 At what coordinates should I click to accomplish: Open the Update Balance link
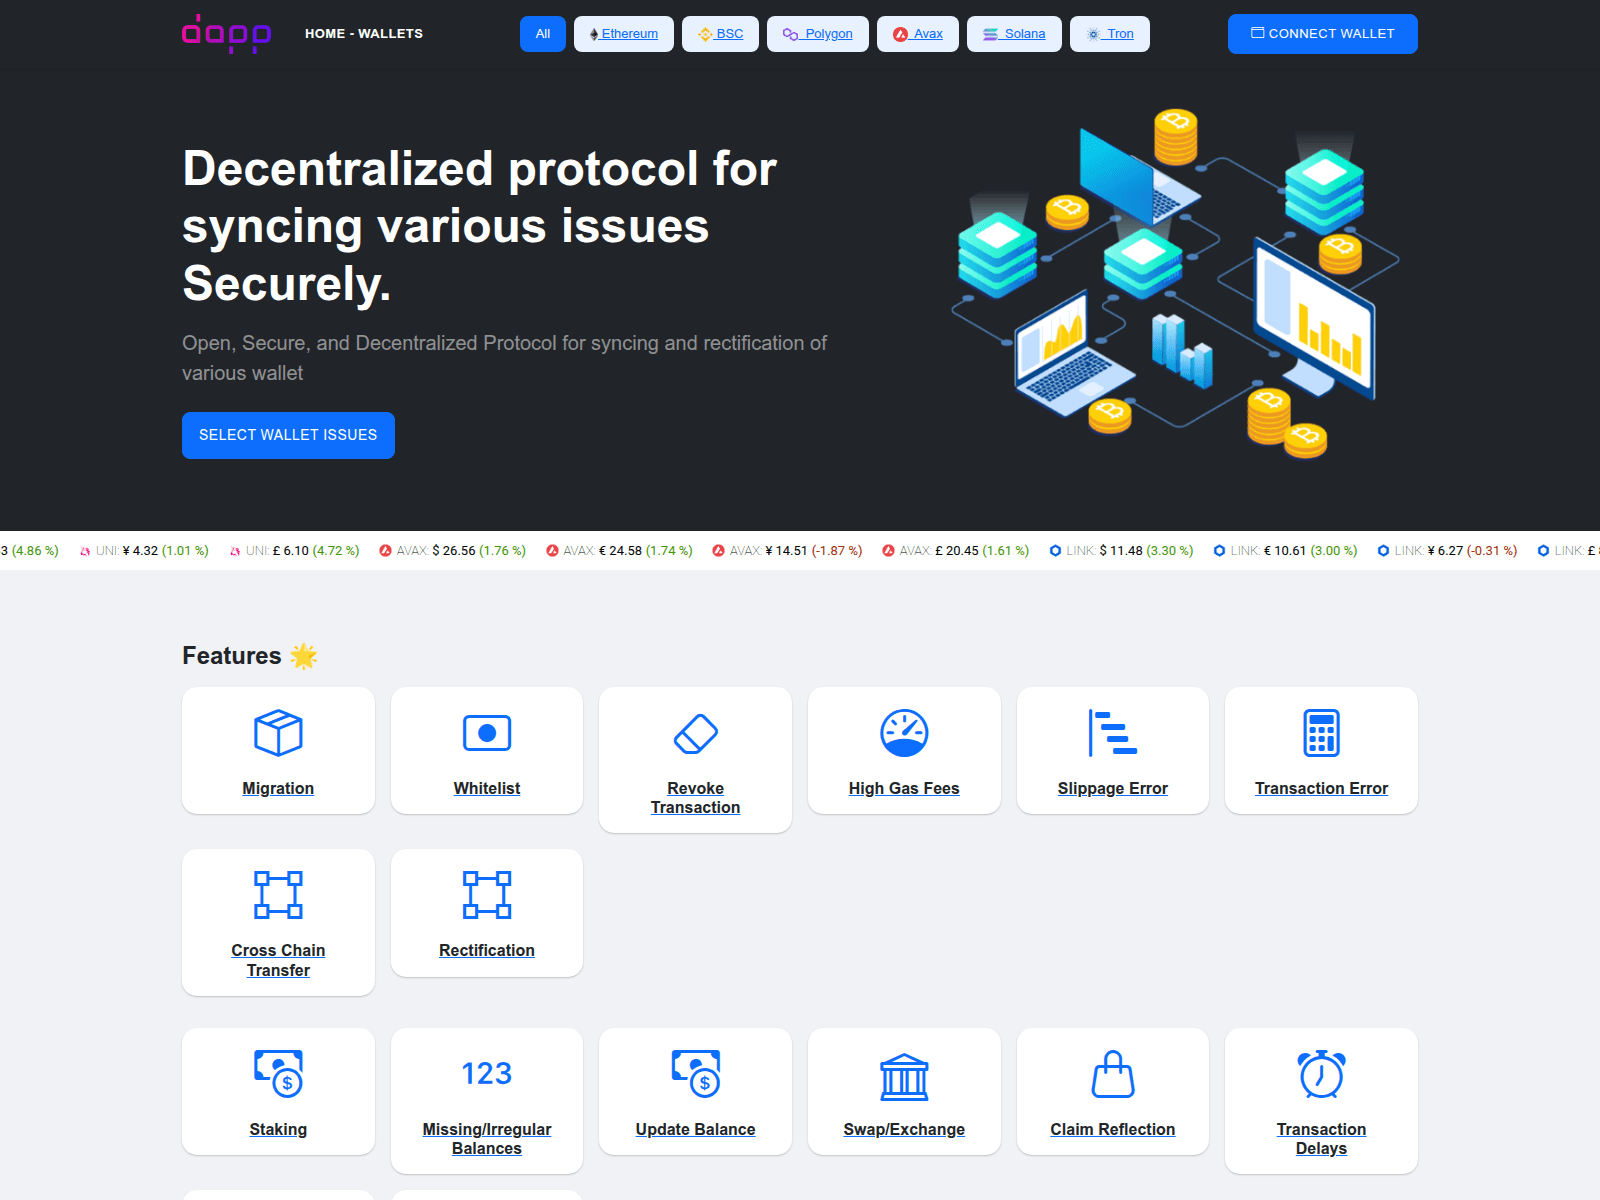(x=696, y=1130)
